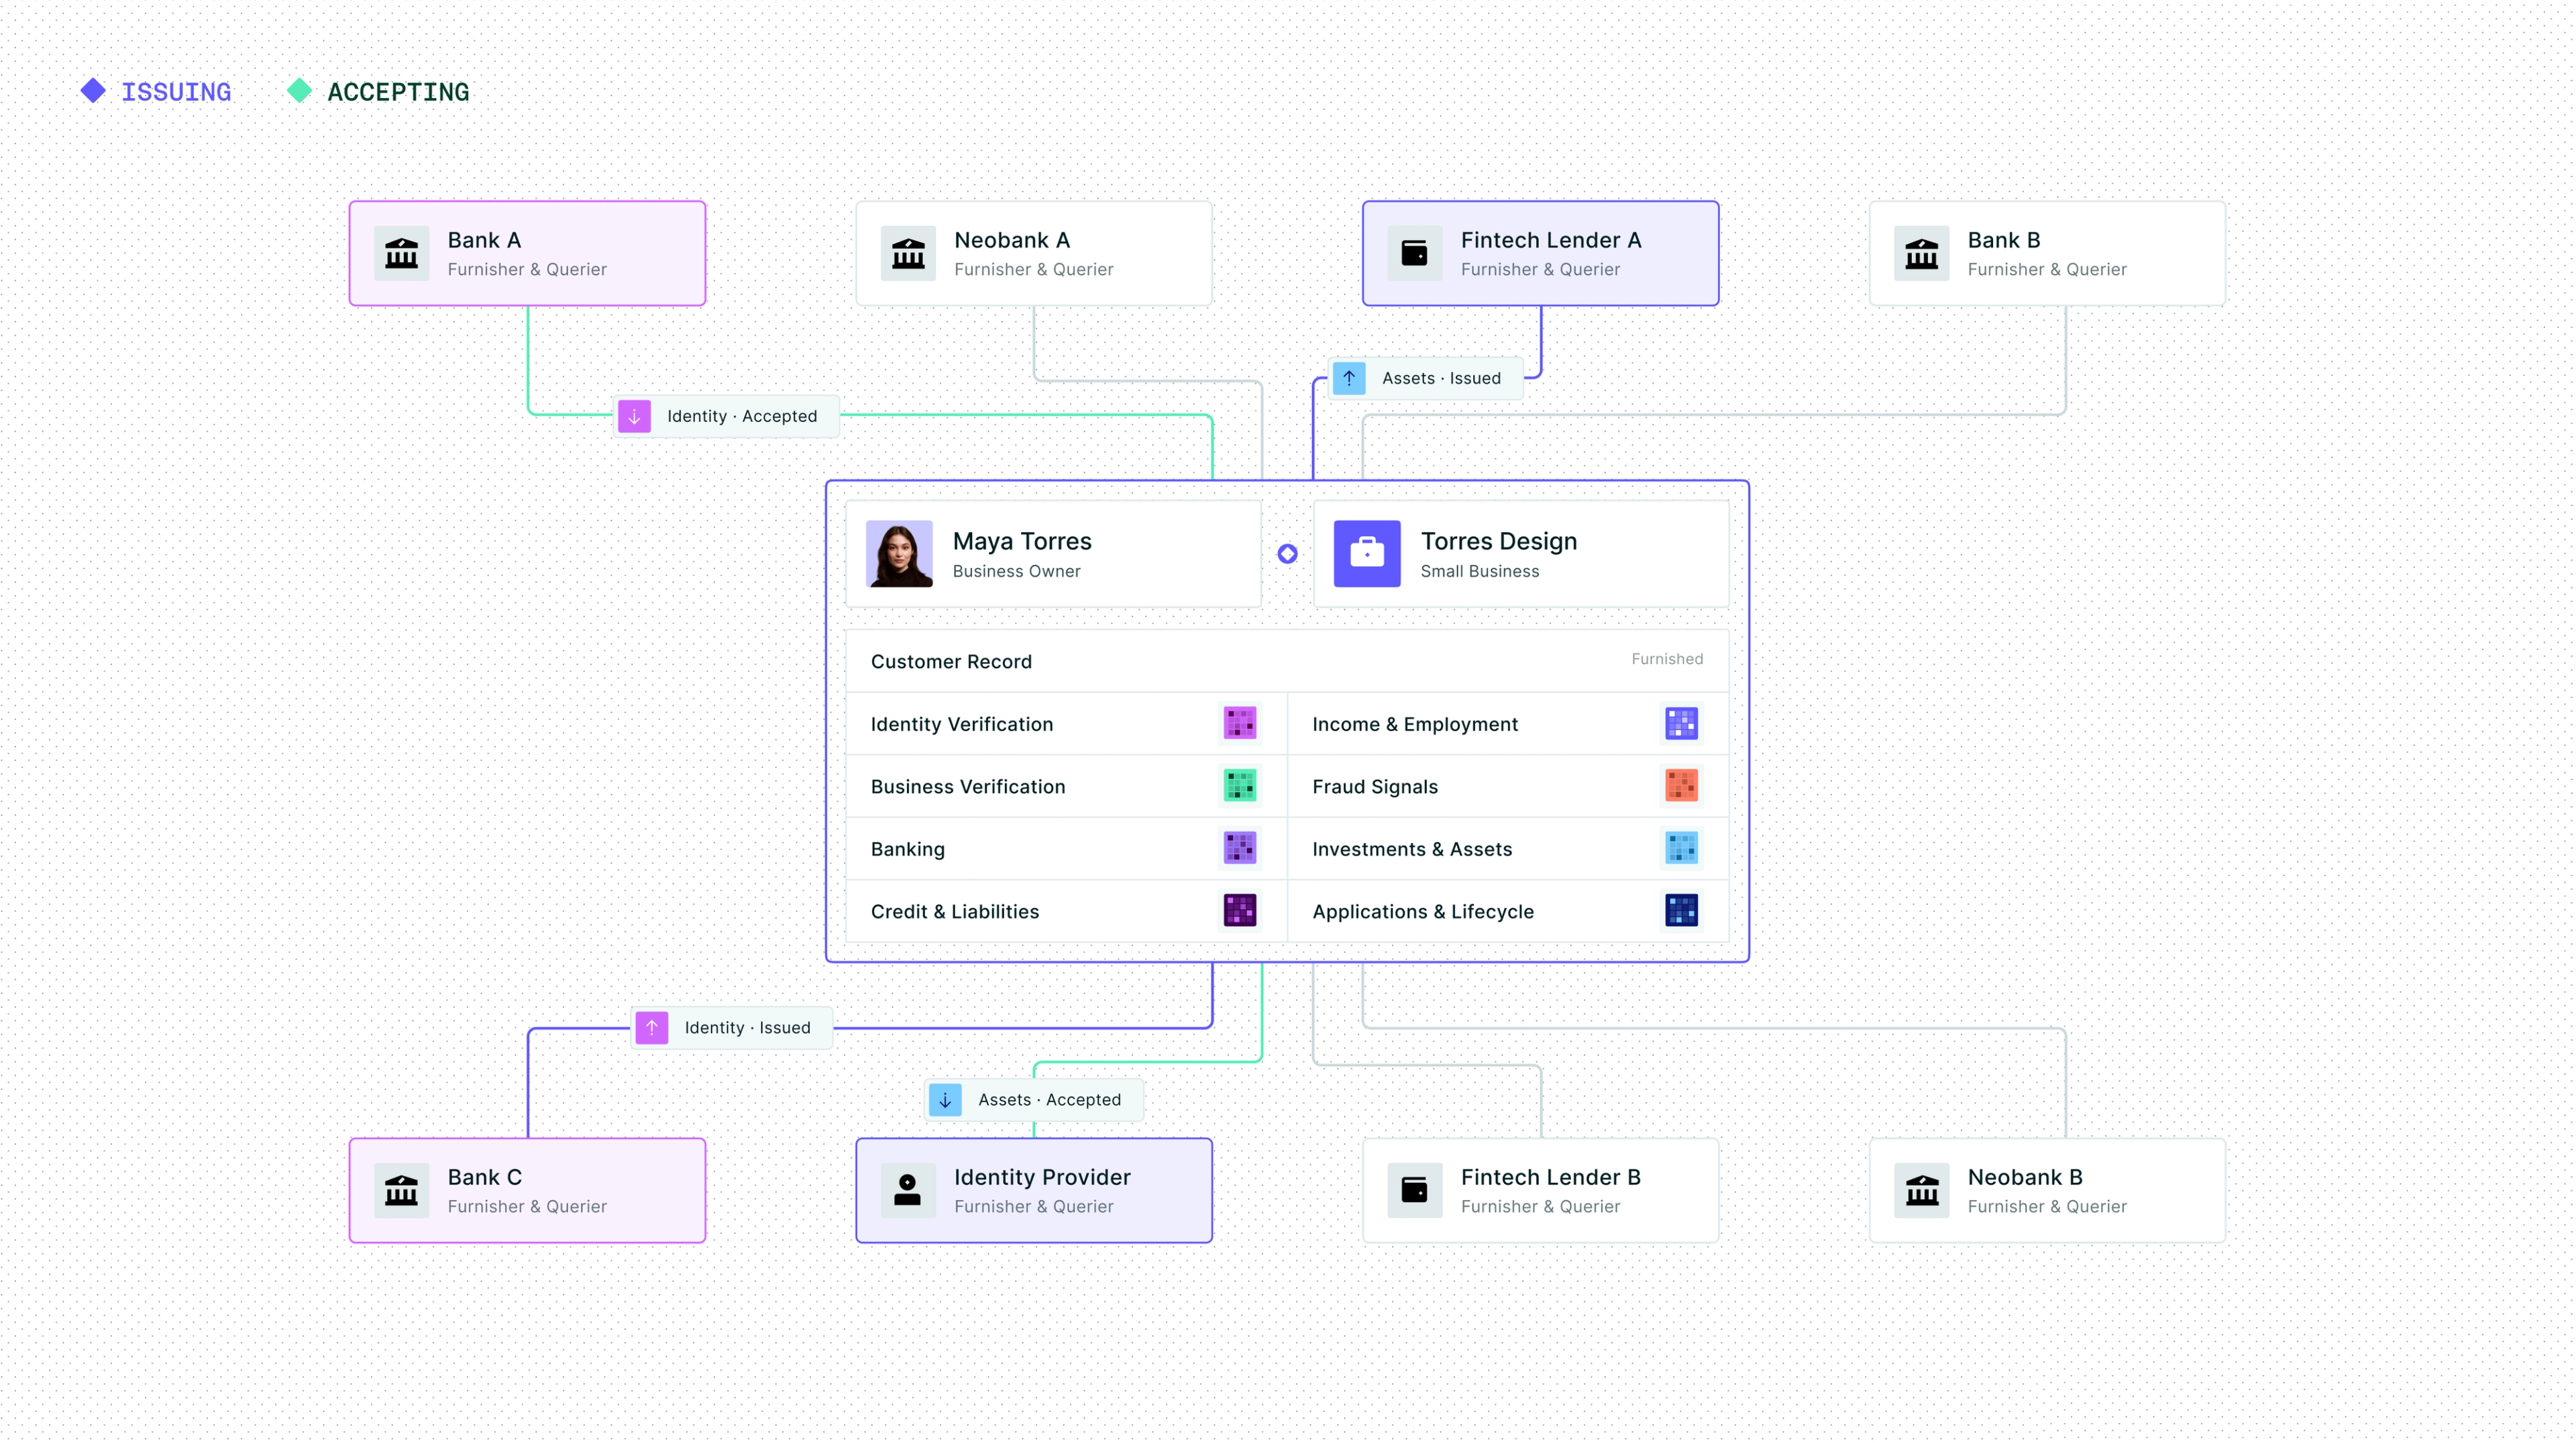Click the Fraud Signals orange swatch
The height and width of the screenshot is (1443, 2576).
[1681, 785]
